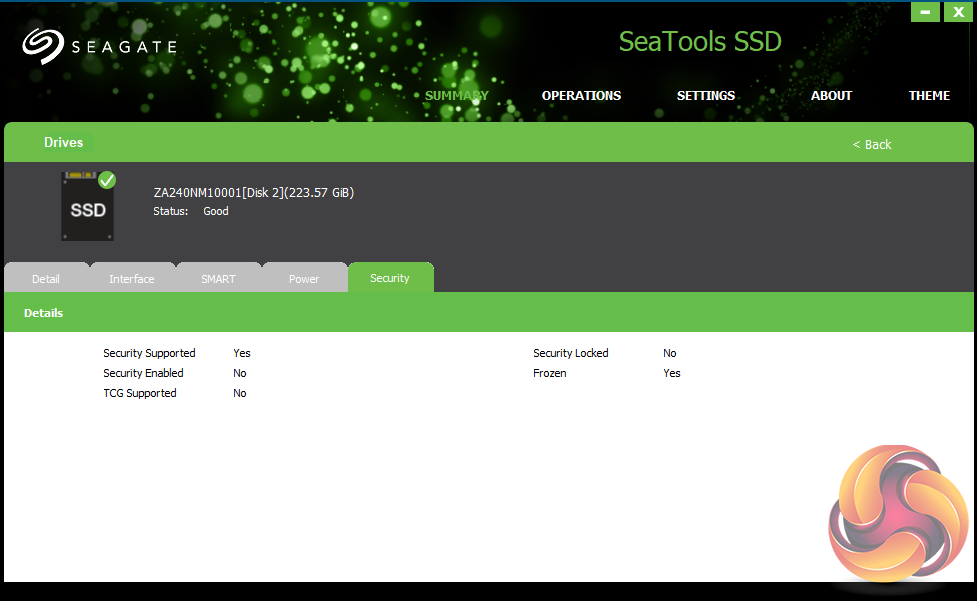Minimize the SeaTools window
The width and height of the screenshot is (977, 601).
click(925, 12)
